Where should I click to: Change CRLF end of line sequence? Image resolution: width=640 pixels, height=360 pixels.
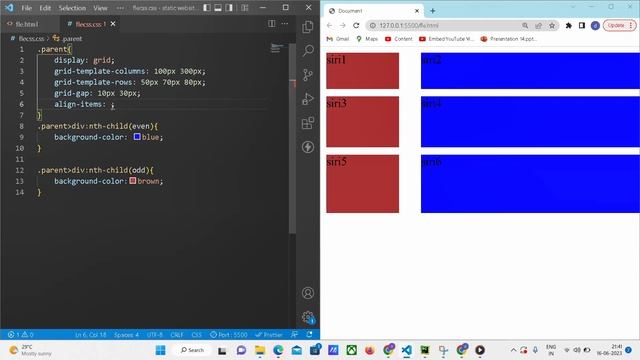(x=177, y=335)
